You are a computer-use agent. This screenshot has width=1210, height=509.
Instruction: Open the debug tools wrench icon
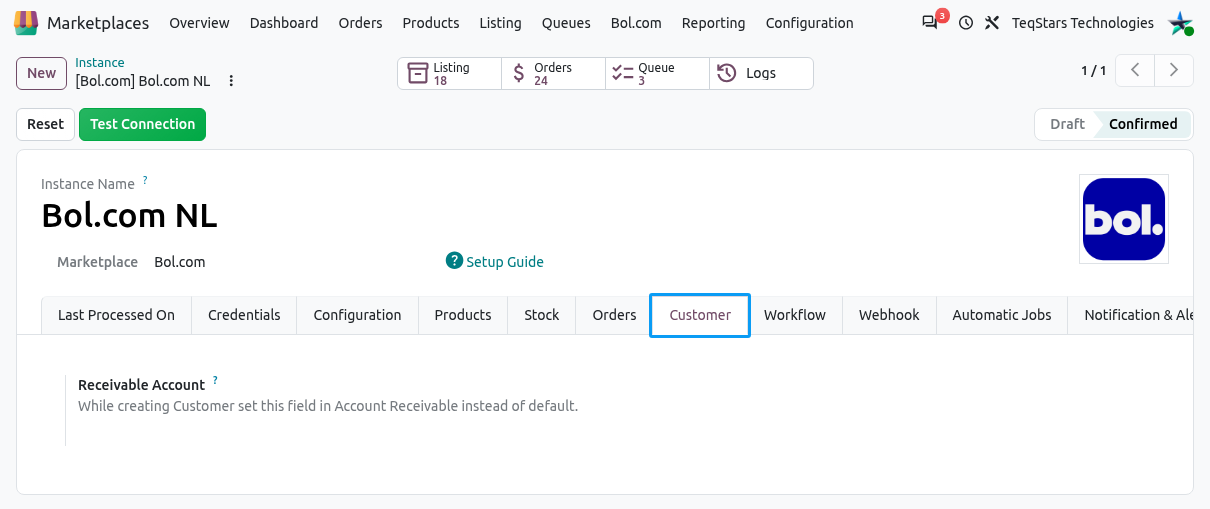(992, 23)
